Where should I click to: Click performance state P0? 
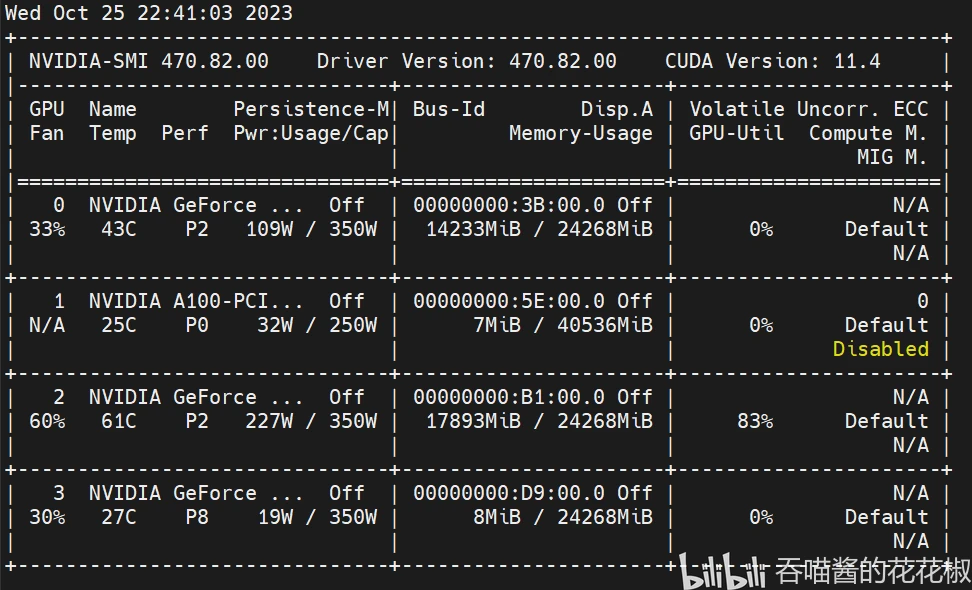click(x=197, y=325)
